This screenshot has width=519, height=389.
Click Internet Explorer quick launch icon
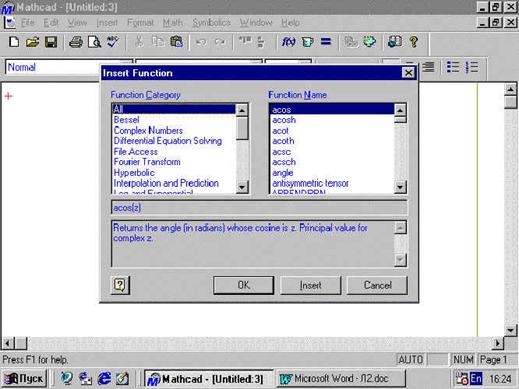104,379
